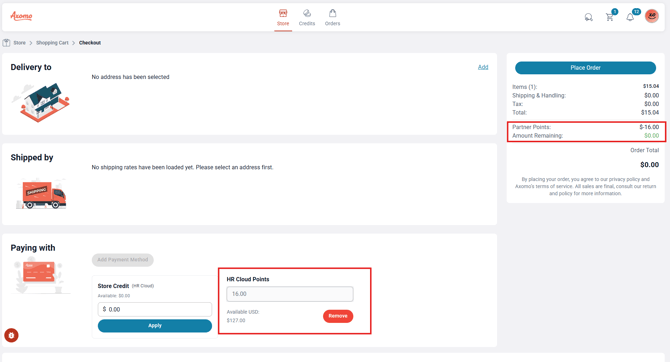Open the shopping cart icon

[610, 17]
